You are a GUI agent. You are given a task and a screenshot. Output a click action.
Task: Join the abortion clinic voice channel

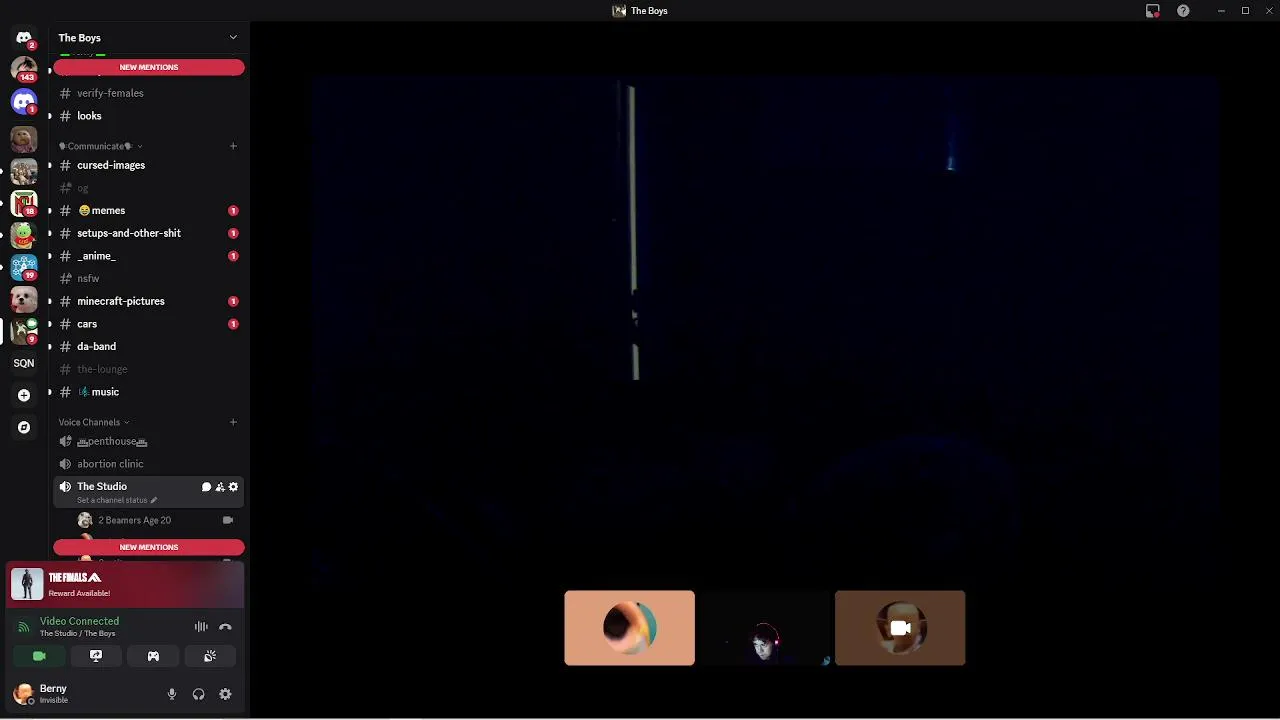pyautogui.click(x=149, y=464)
